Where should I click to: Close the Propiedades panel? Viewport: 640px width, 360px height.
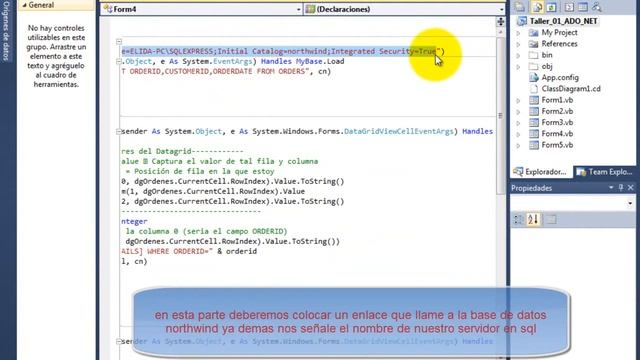coord(631,188)
